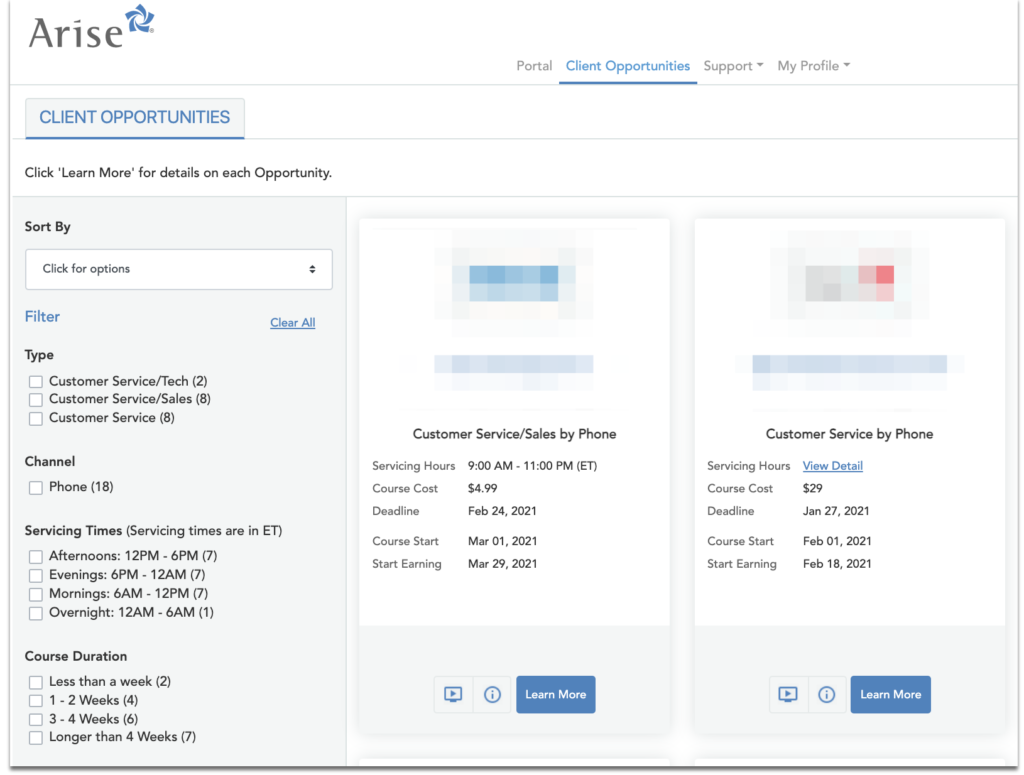Check the Phone (18) channel filter
The height and width of the screenshot is (775, 1024).
36,487
